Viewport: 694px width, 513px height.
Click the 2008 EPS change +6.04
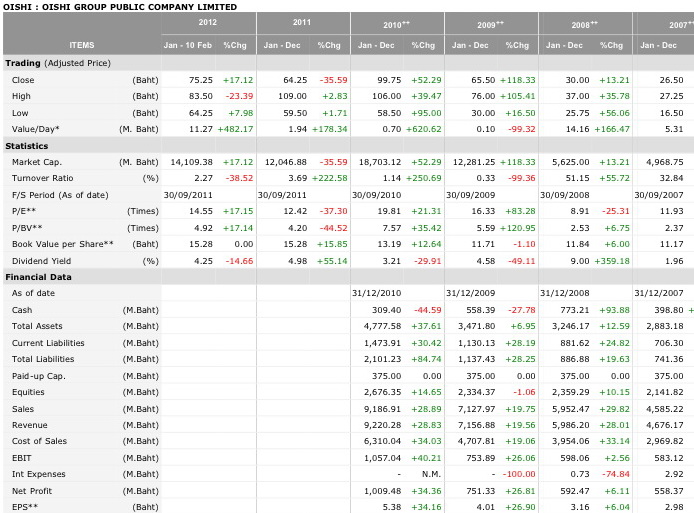click(617, 507)
